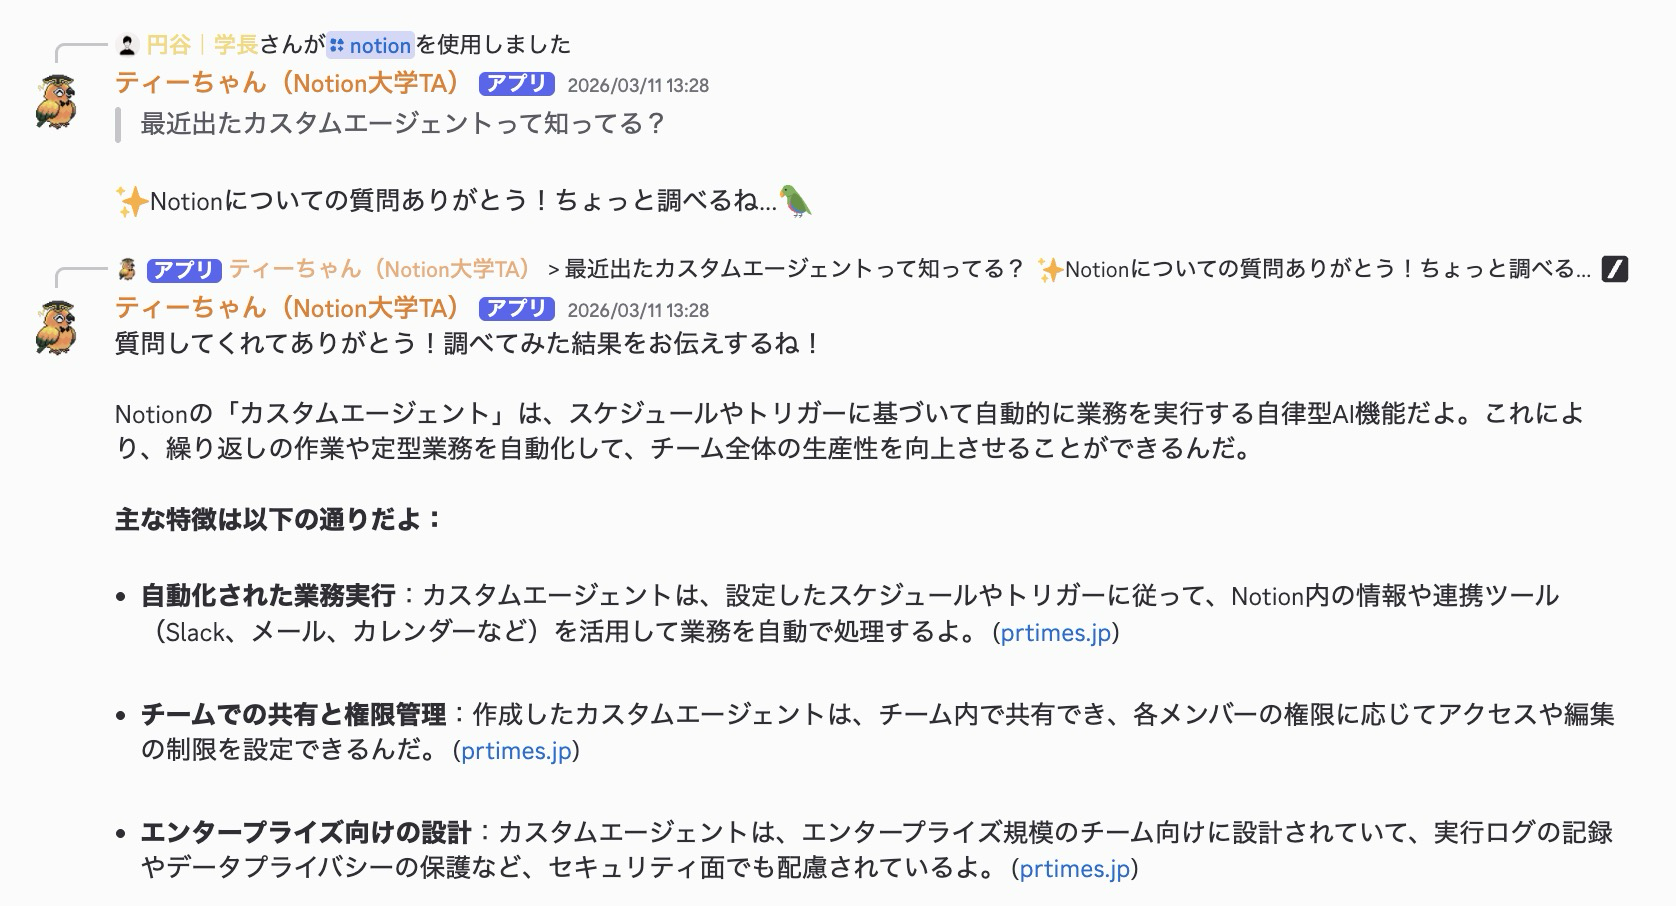Click the parrot emoji ending the first bot reply
Image resolution: width=1676 pixels, height=906 pixels.
[x=796, y=201]
